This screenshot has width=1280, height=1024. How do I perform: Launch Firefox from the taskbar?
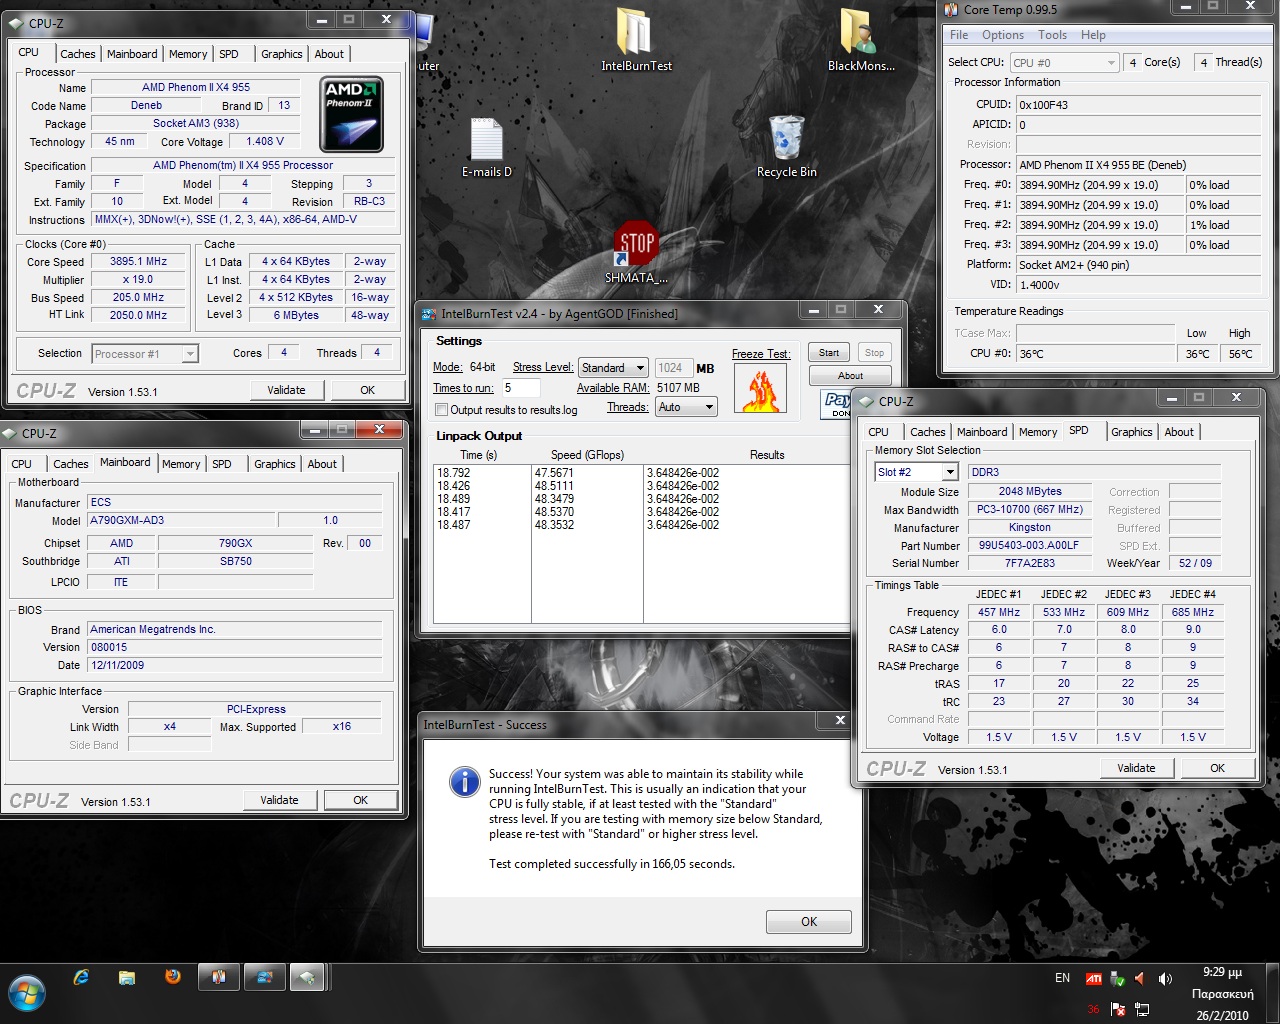(173, 976)
